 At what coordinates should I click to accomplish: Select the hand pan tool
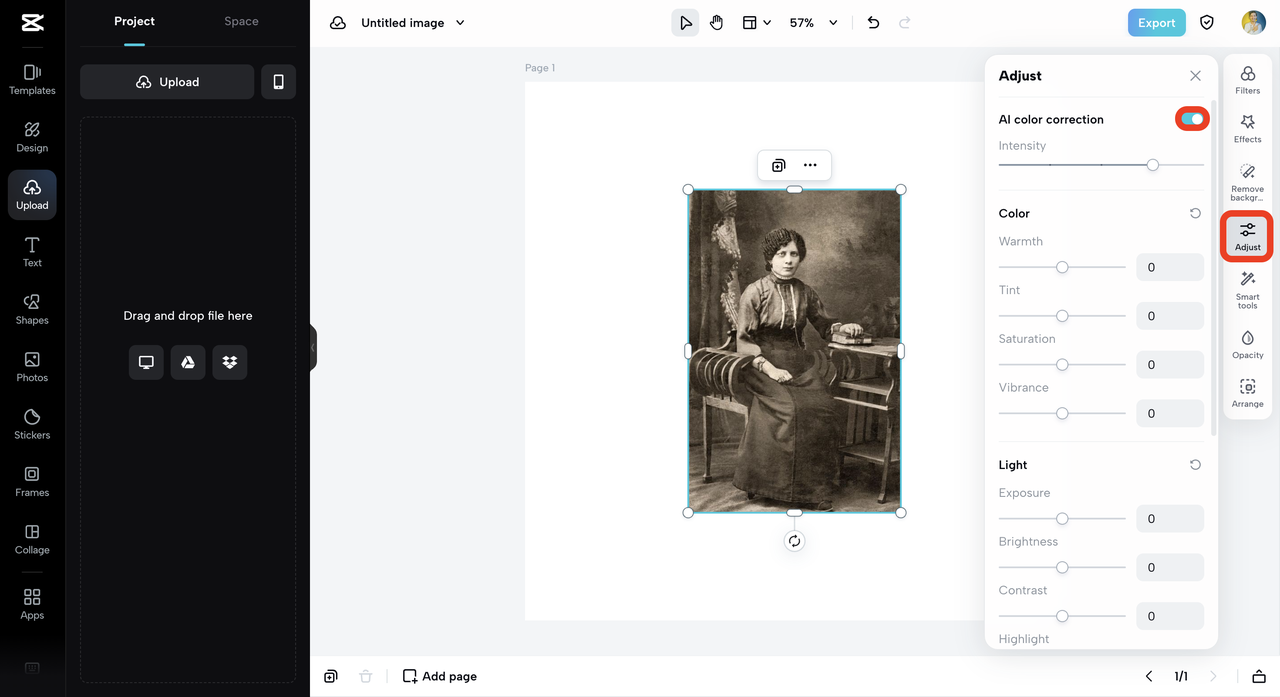[x=716, y=23]
